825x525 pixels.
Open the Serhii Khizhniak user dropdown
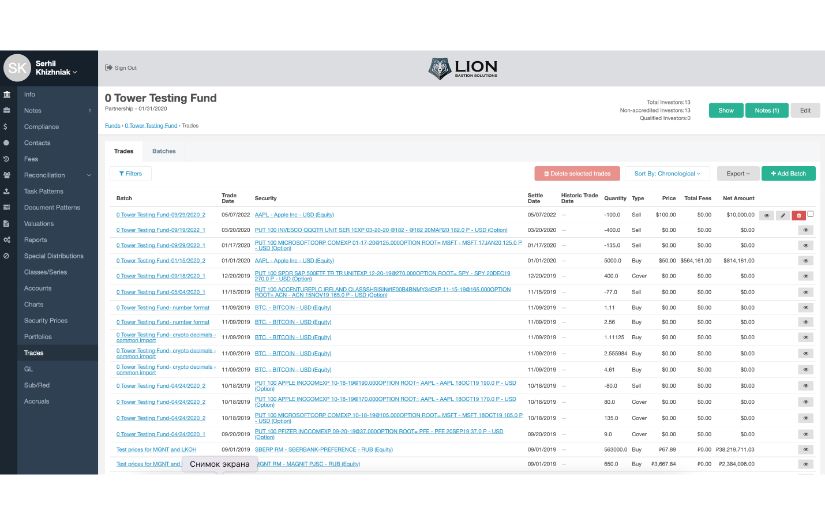coord(56,68)
